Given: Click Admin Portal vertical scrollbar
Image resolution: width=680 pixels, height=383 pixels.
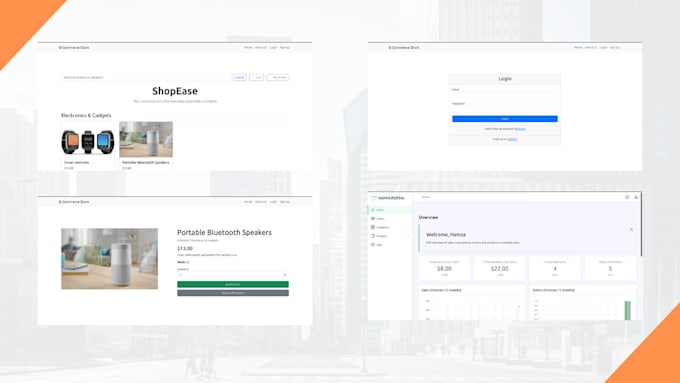Looking at the screenshot, I should (641, 225).
